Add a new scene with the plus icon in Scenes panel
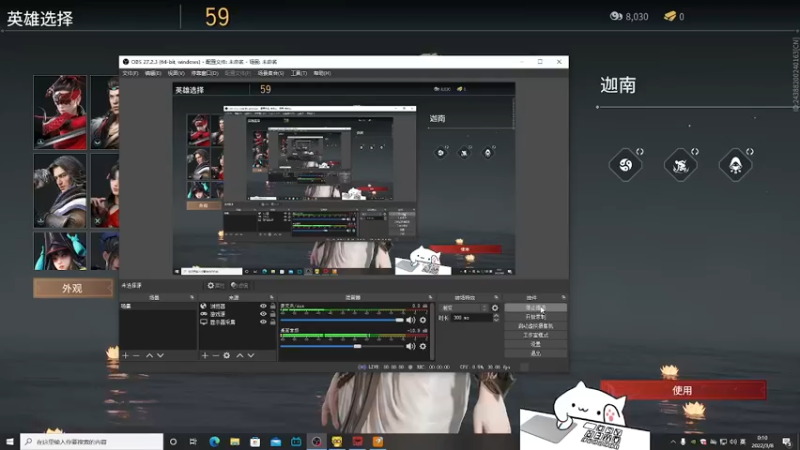Viewport: 800px width, 450px height. click(126, 355)
